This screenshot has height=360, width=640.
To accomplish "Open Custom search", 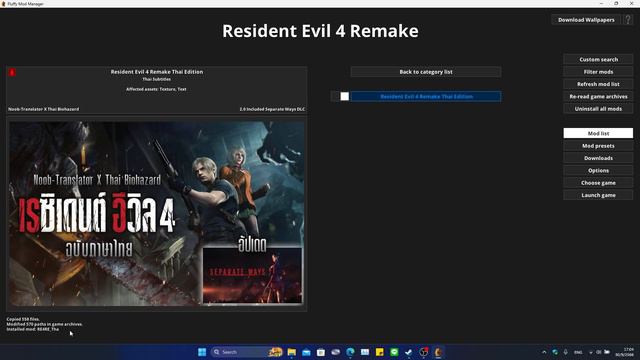I will [x=598, y=59].
